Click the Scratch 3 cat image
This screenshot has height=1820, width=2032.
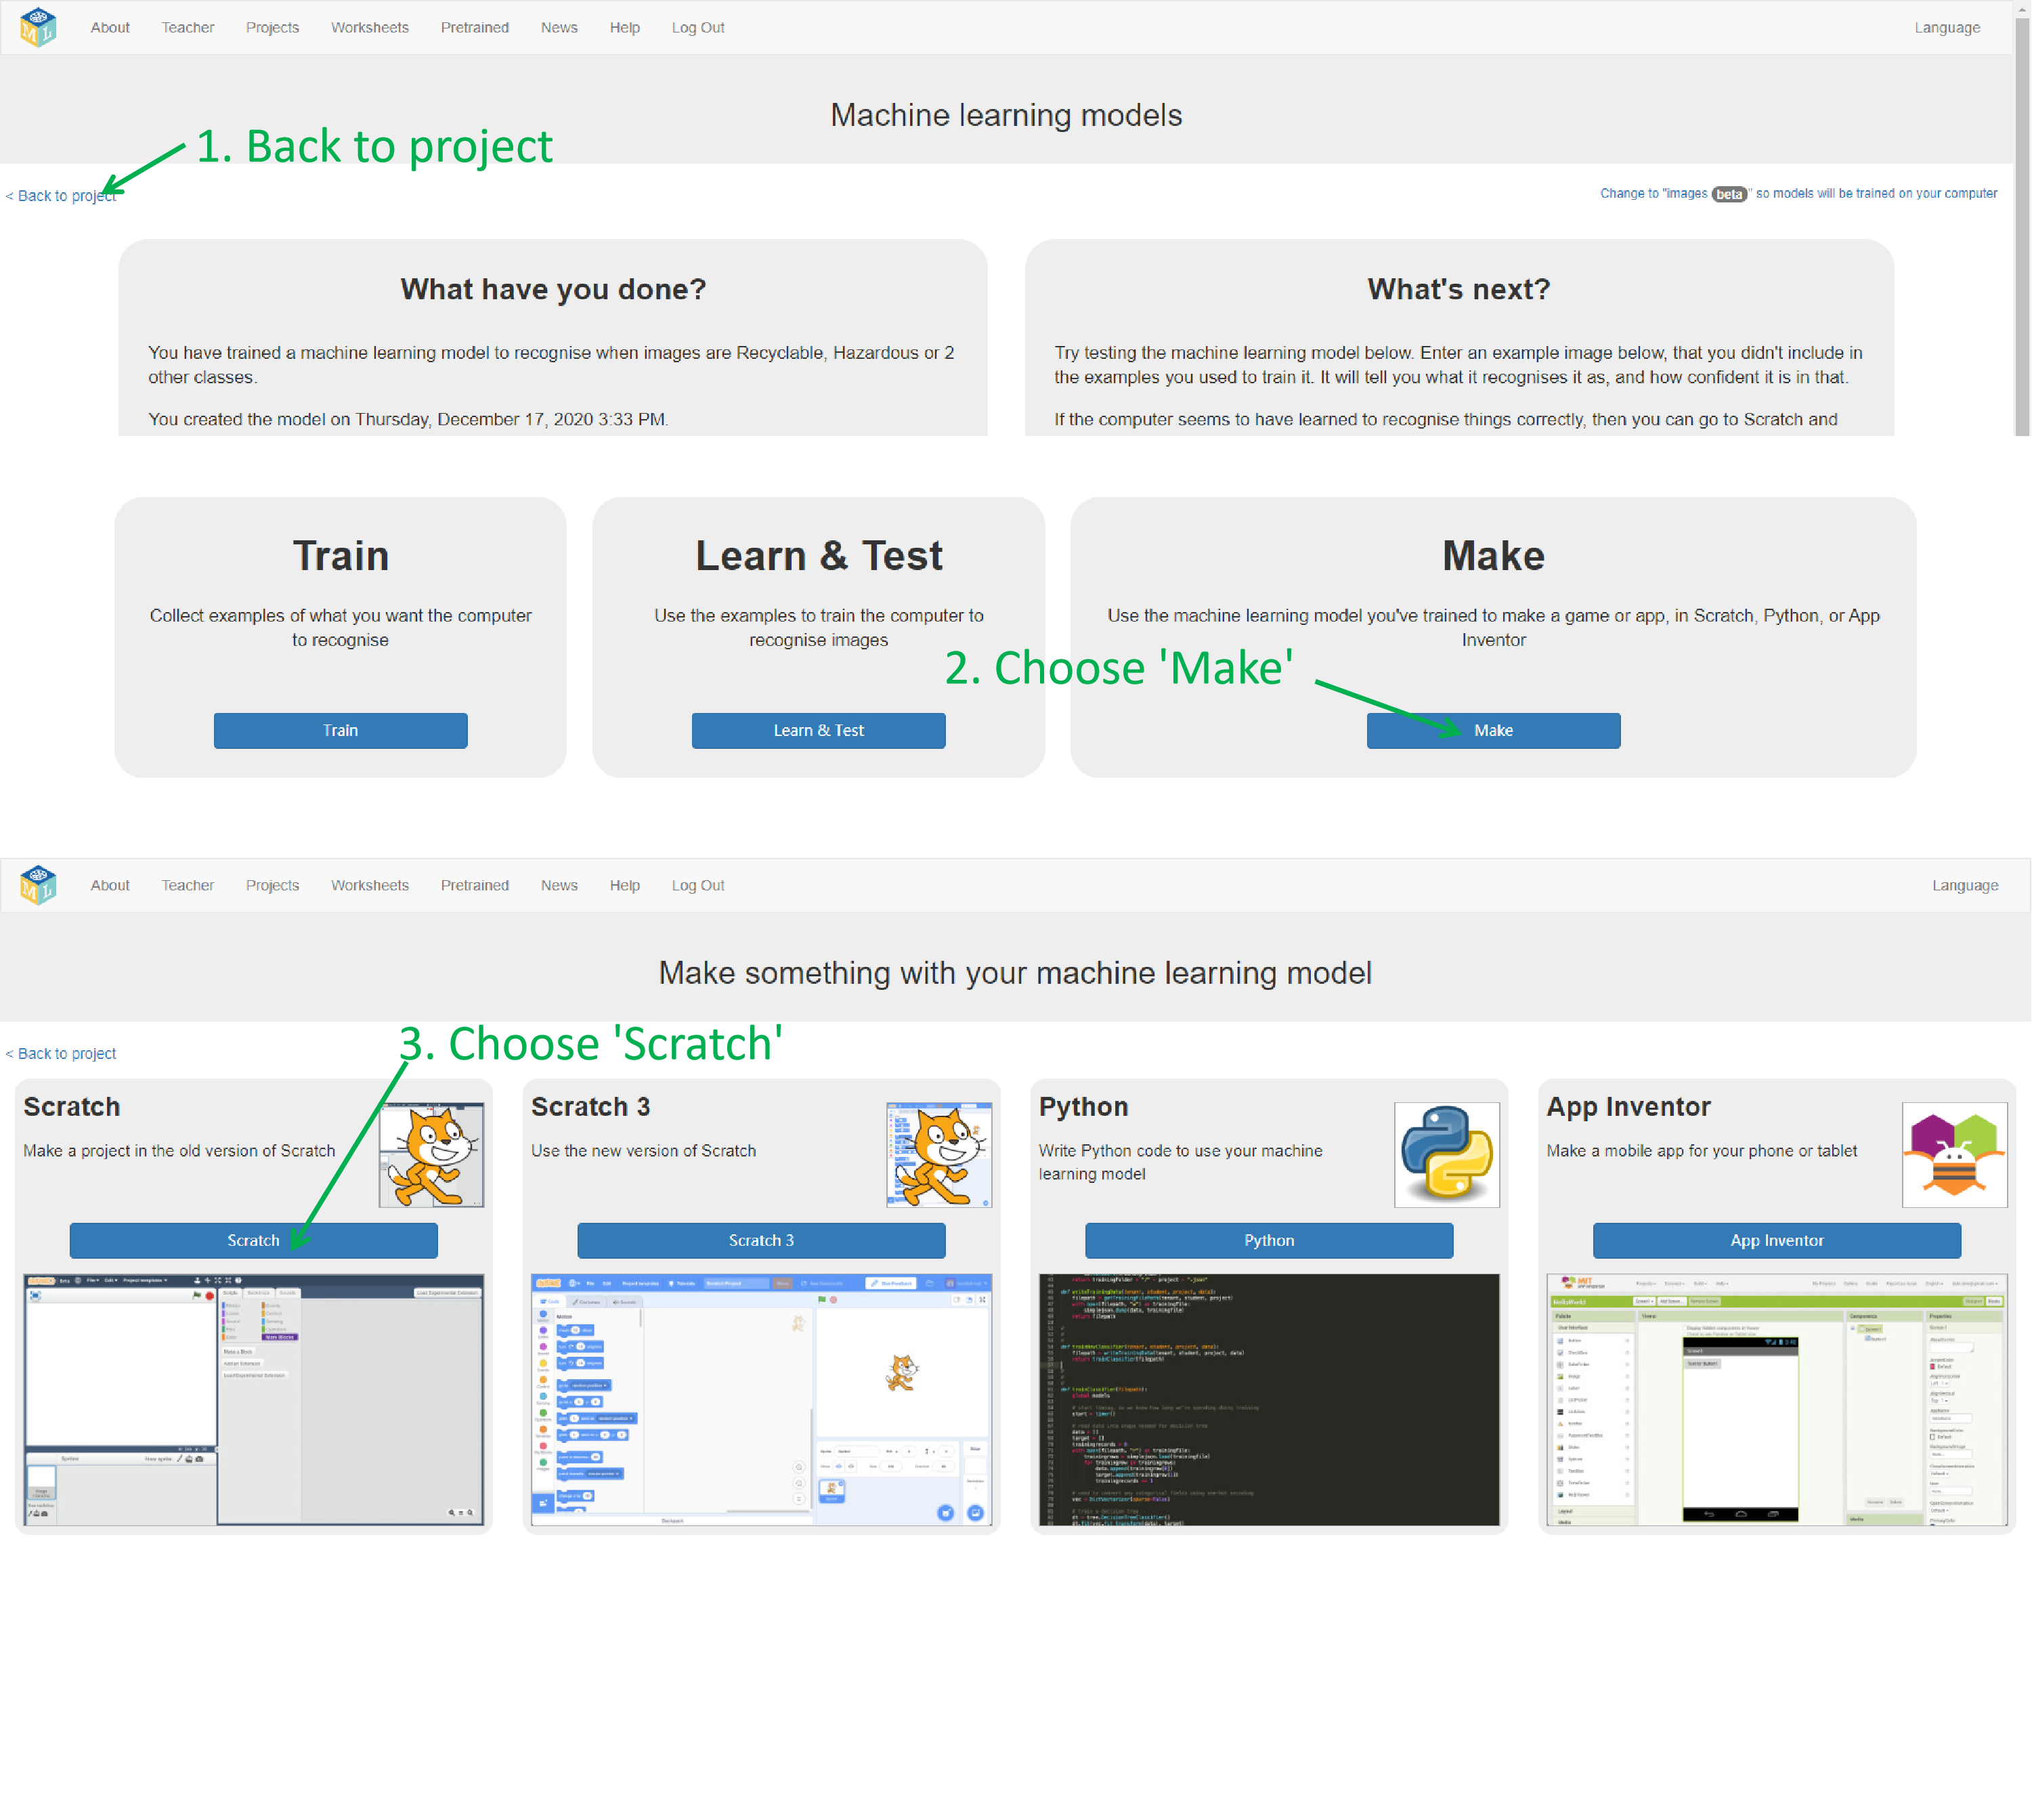[x=939, y=1155]
